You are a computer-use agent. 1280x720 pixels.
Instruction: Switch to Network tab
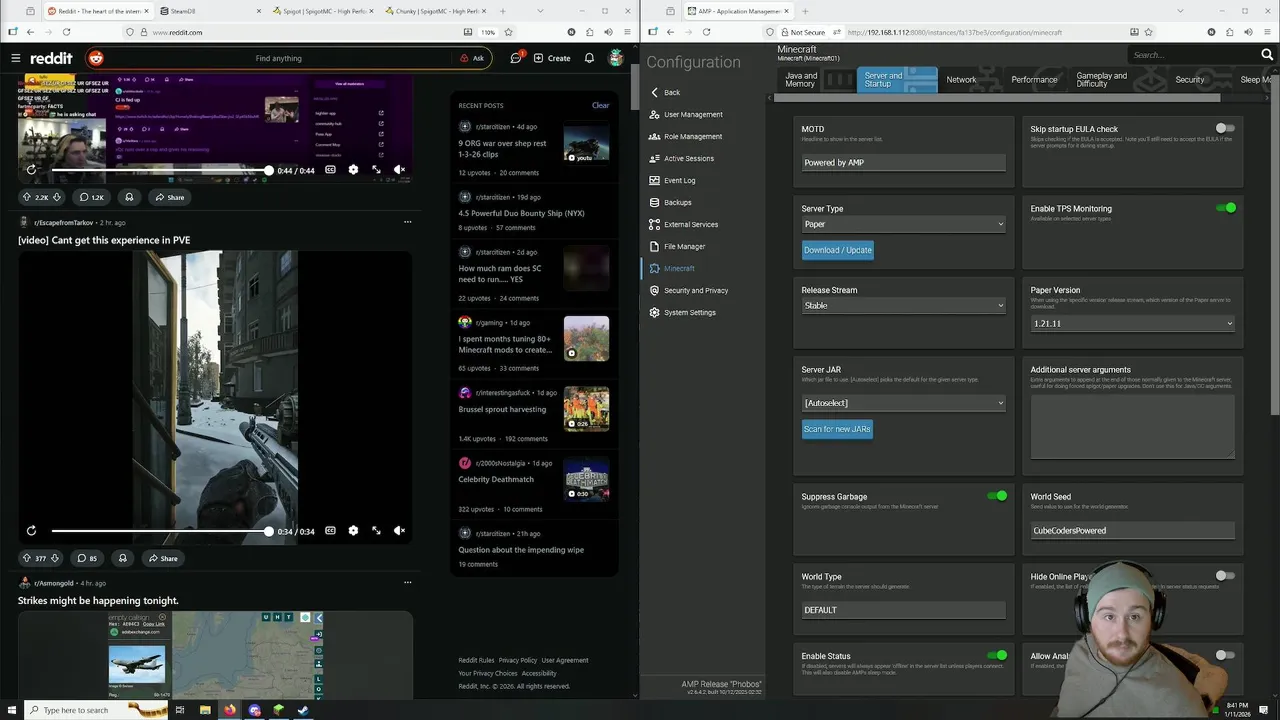[961, 80]
